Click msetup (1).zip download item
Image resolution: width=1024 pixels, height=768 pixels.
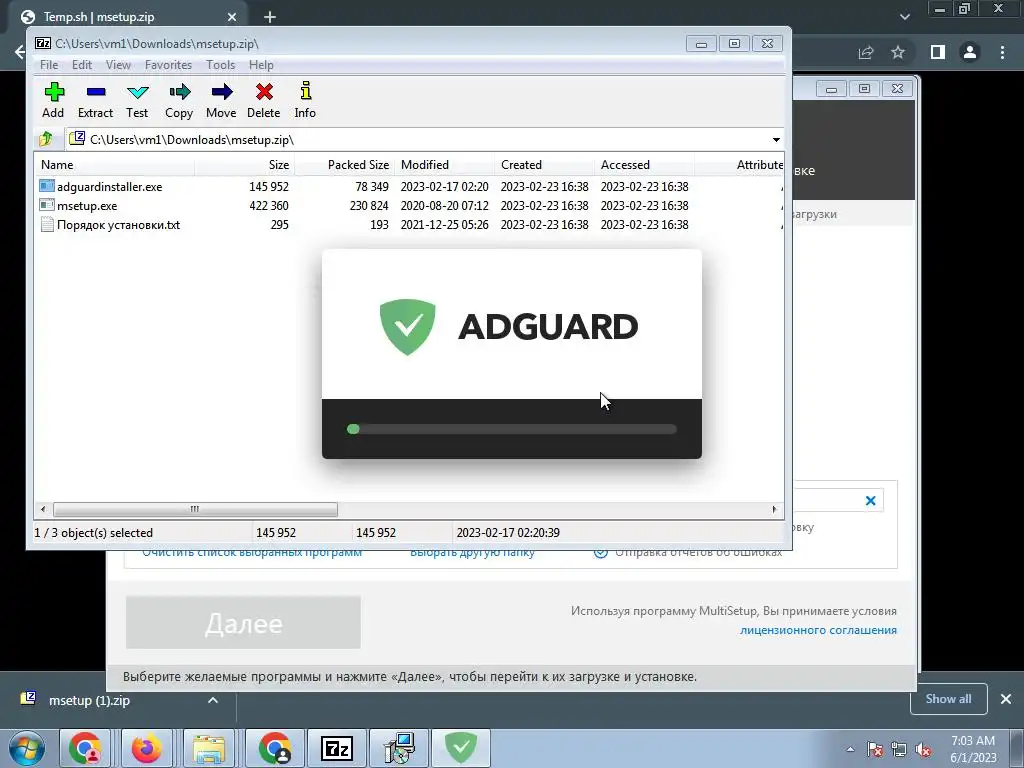(x=89, y=700)
